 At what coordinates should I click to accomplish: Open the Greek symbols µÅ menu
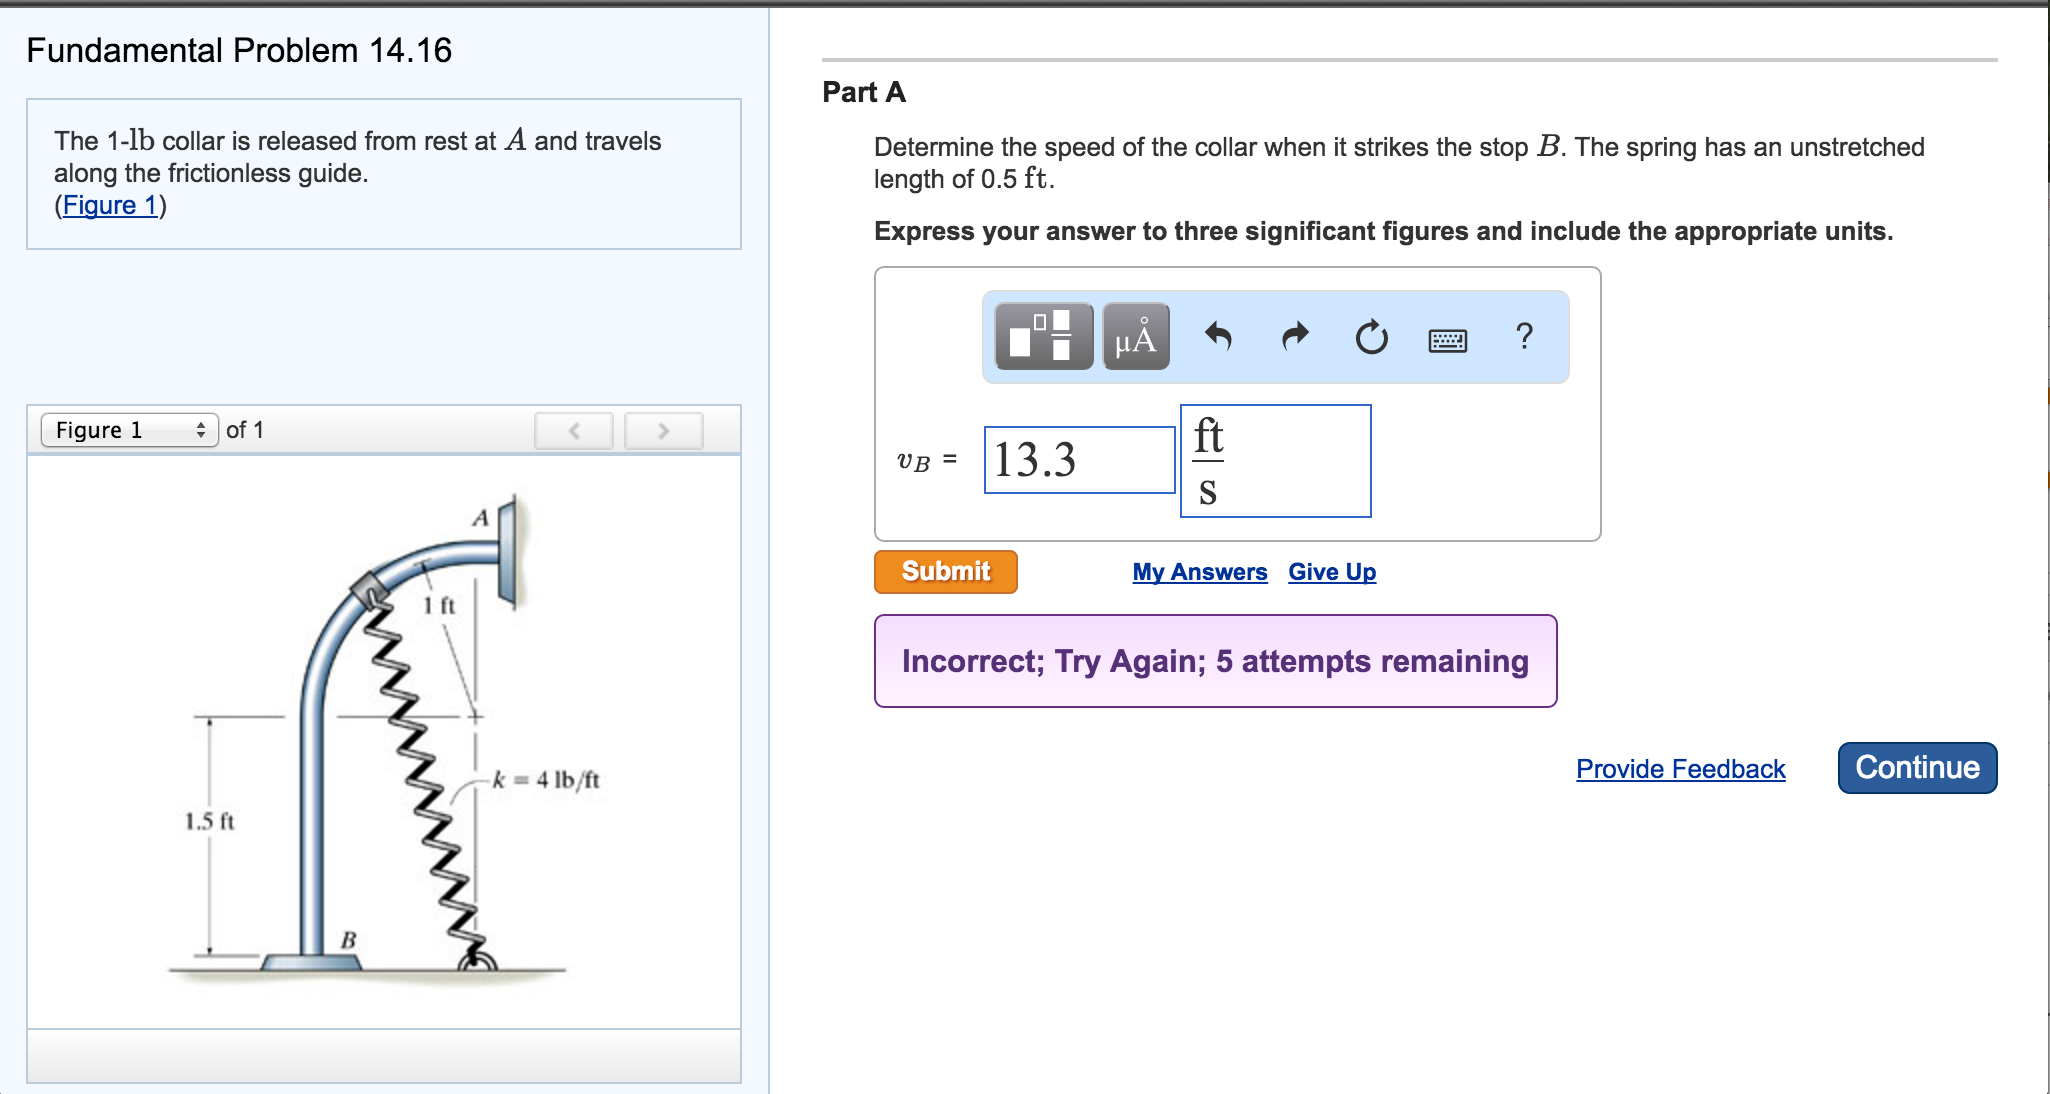[x=1136, y=337]
